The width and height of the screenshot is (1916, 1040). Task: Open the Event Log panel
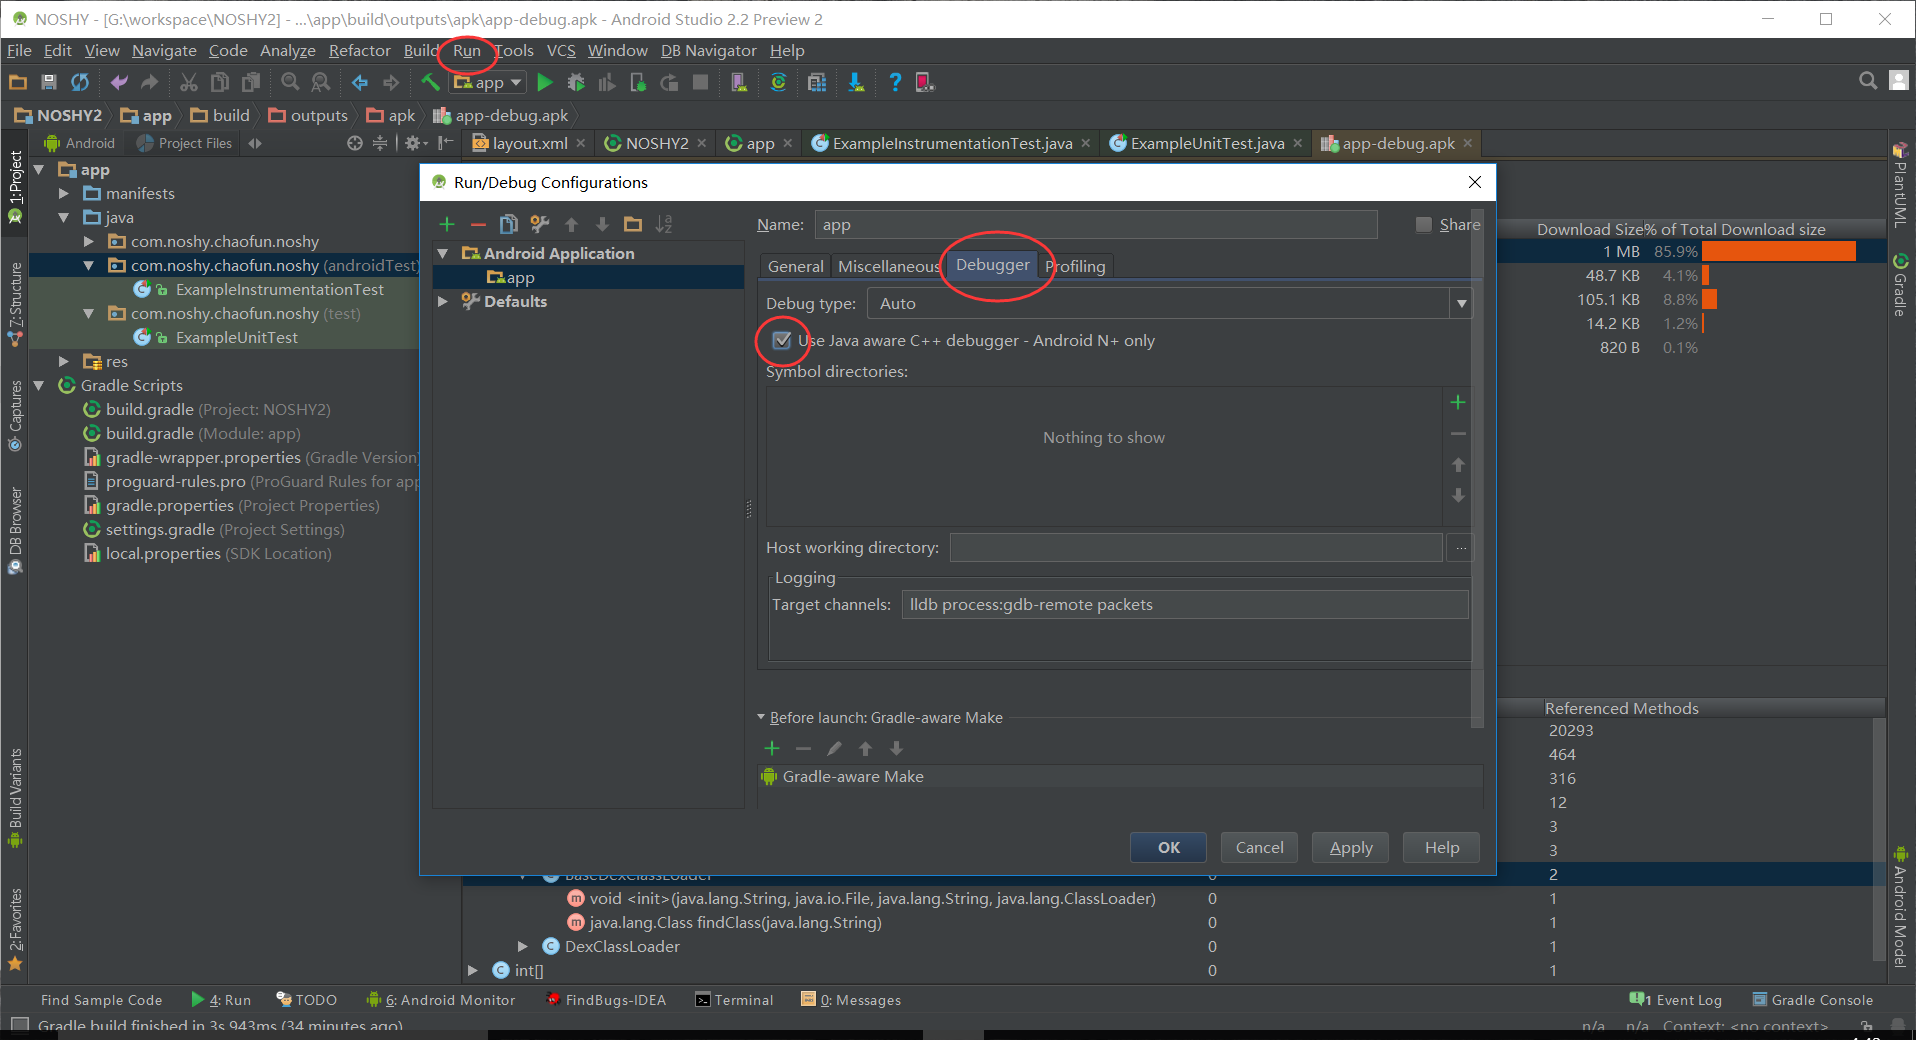tap(1676, 1000)
